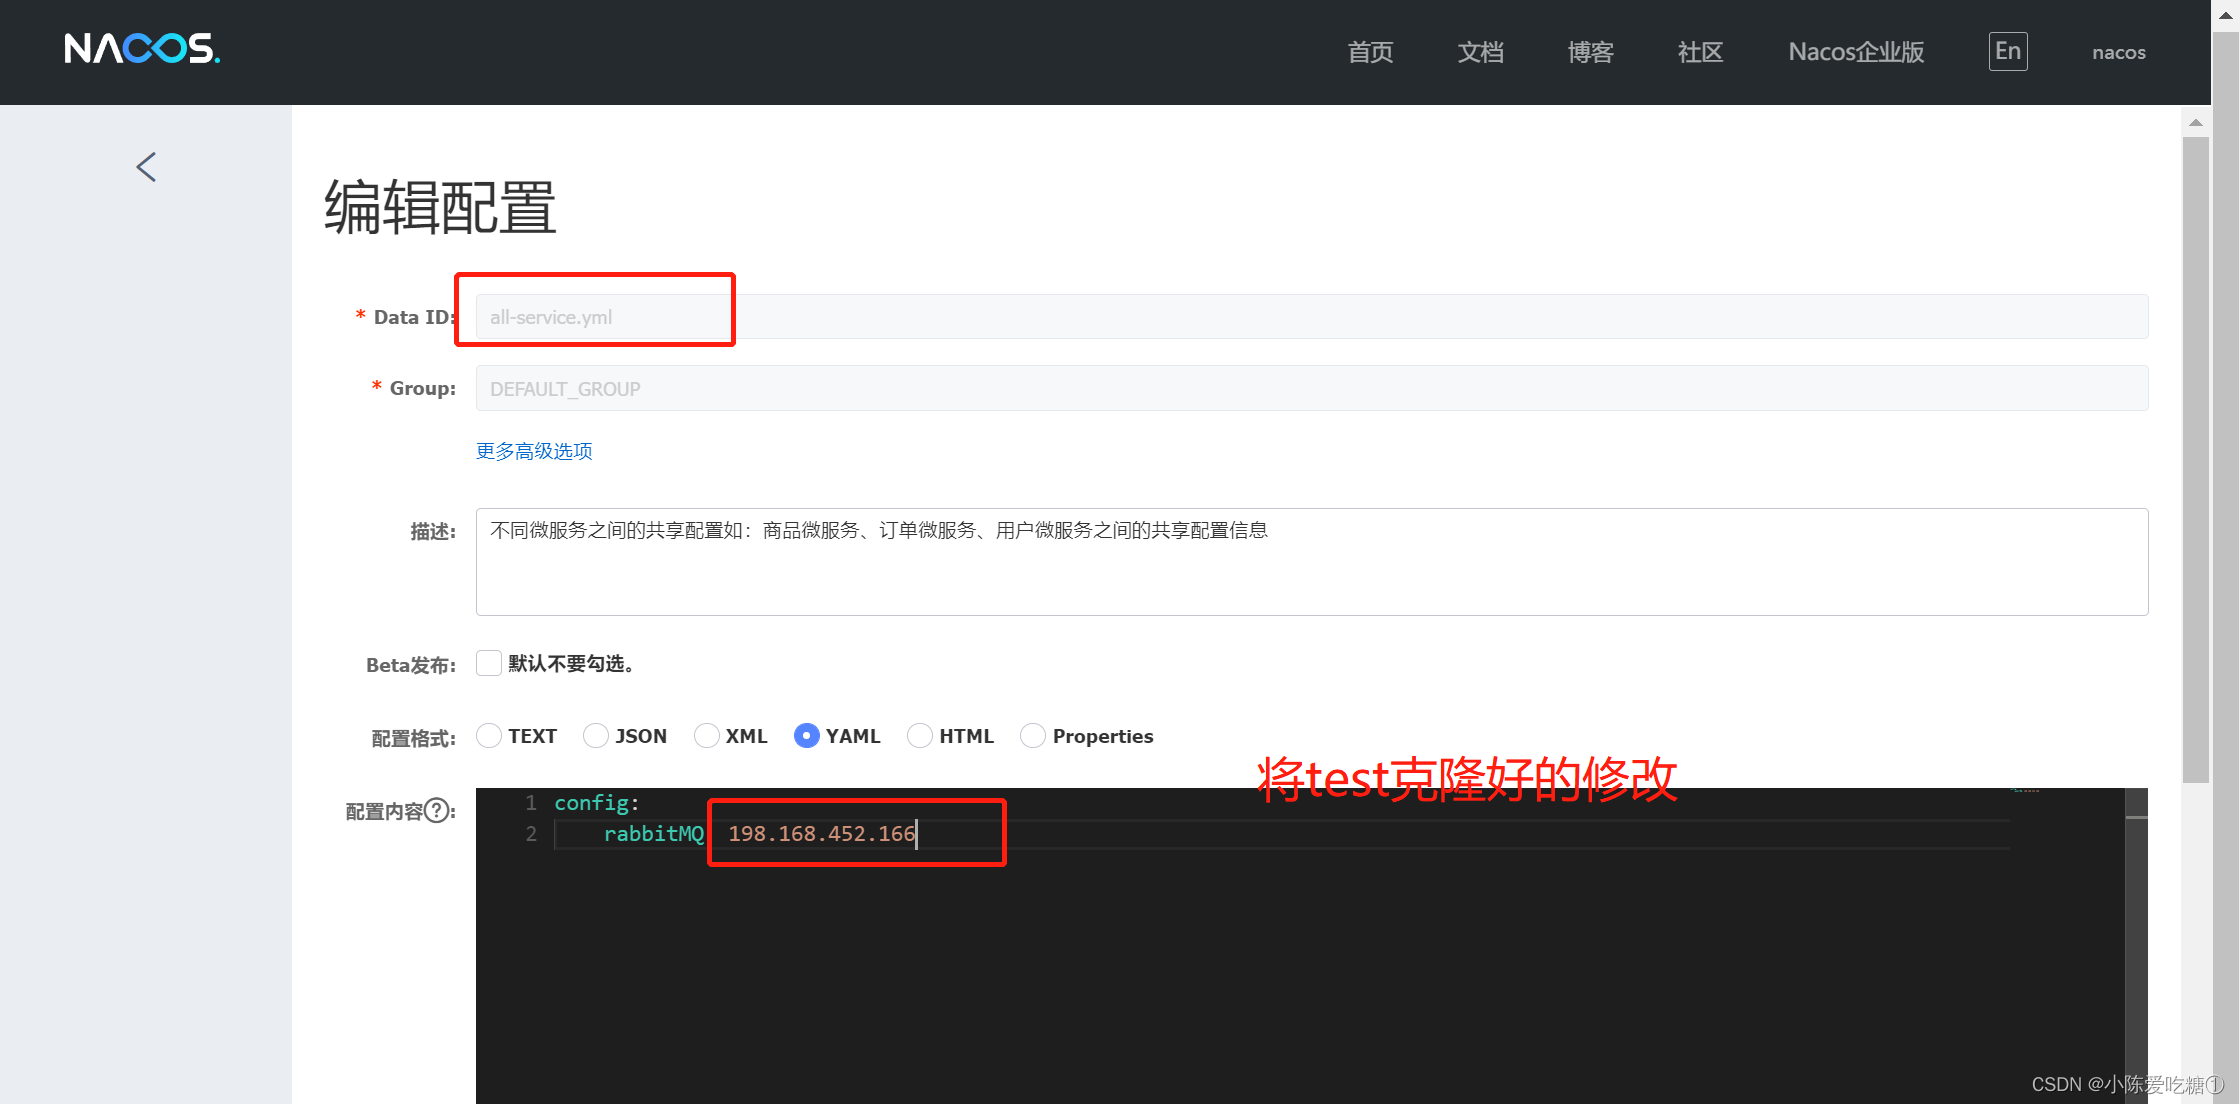Click the inner page scrollbar thumb
Image resolution: width=2240 pixels, height=1104 pixels.
point(2196,460)
